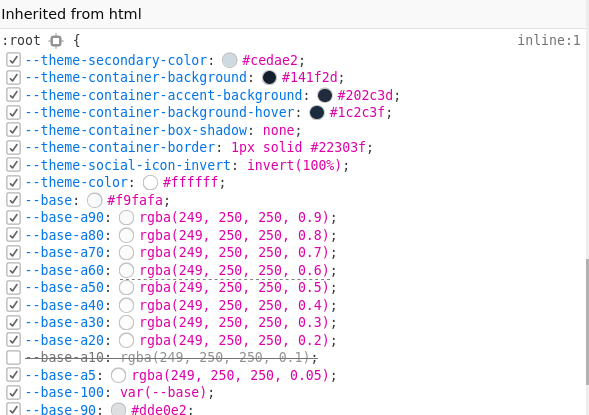Click the --base-a90 color swatch

point(127,217)
